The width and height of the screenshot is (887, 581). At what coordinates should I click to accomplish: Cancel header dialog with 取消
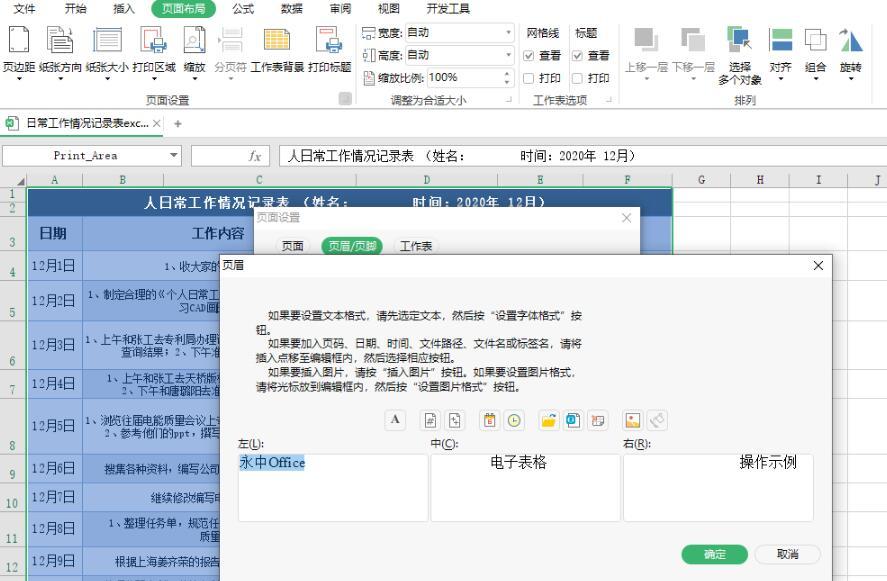tap(787, 554)
